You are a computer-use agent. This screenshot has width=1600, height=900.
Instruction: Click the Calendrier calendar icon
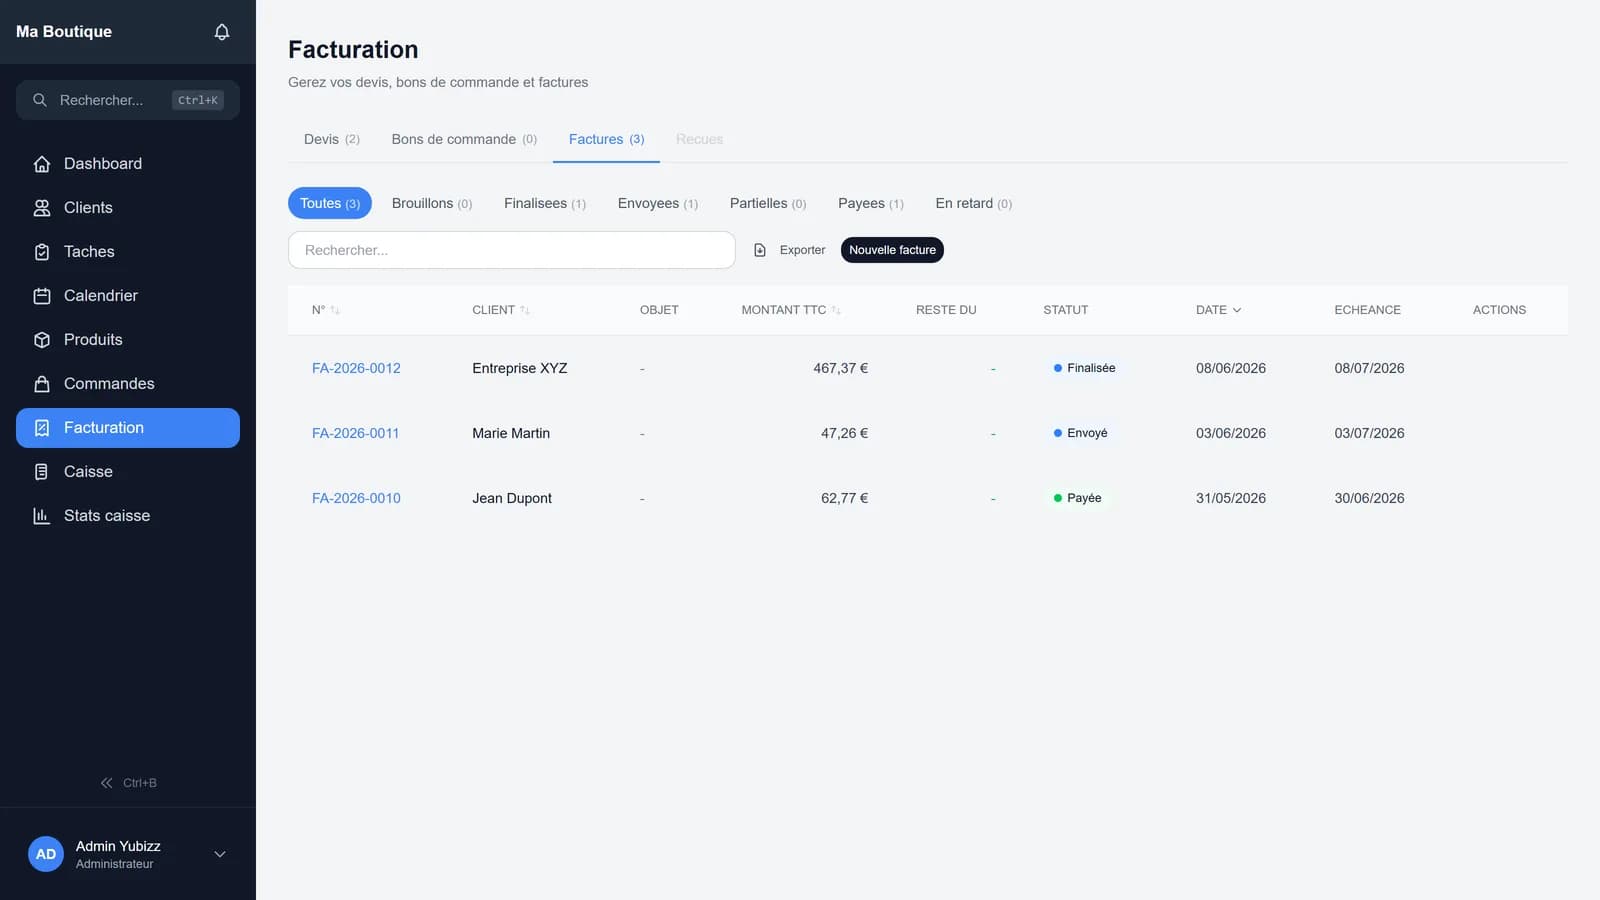point(42,296)
